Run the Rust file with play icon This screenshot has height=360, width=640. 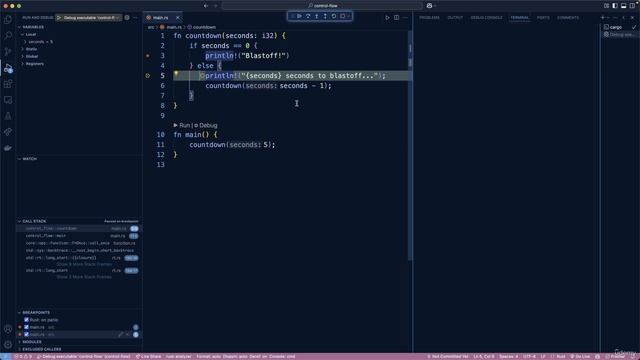coord(387,18)
